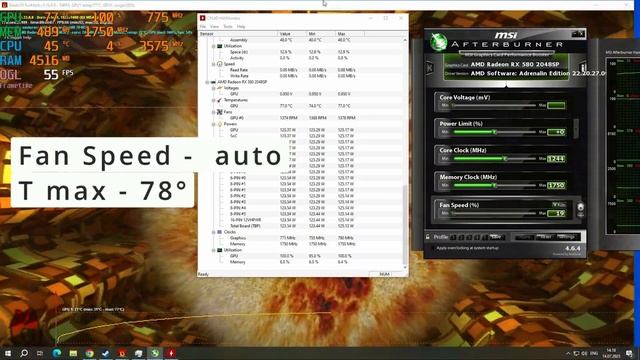Collapse the lower Utilization group under Clocks

click(213, 250)
